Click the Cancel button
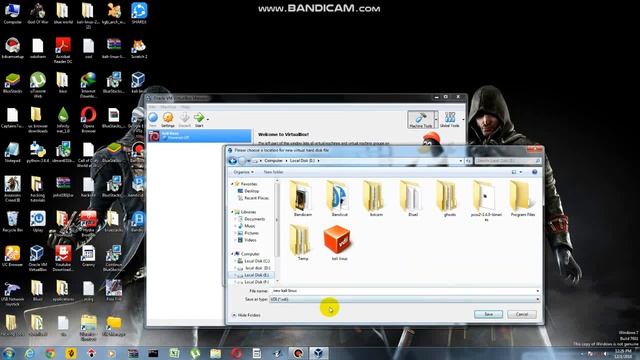This screenshot has height=360, width=640. click(522, 314)
